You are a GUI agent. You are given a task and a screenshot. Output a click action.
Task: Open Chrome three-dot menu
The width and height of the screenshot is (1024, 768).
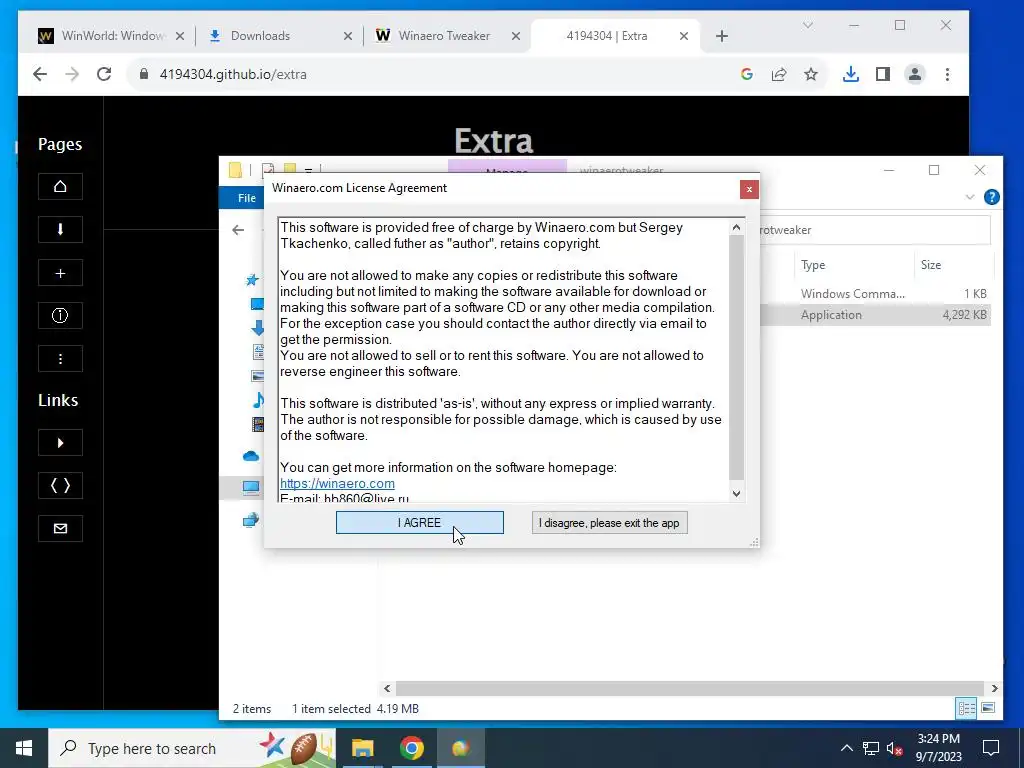tap(947, 74)
